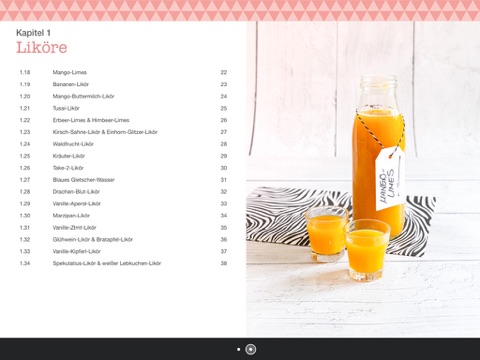Click page number 30 in contents
This screenshot has width=480, height=360.
(224, 168)
